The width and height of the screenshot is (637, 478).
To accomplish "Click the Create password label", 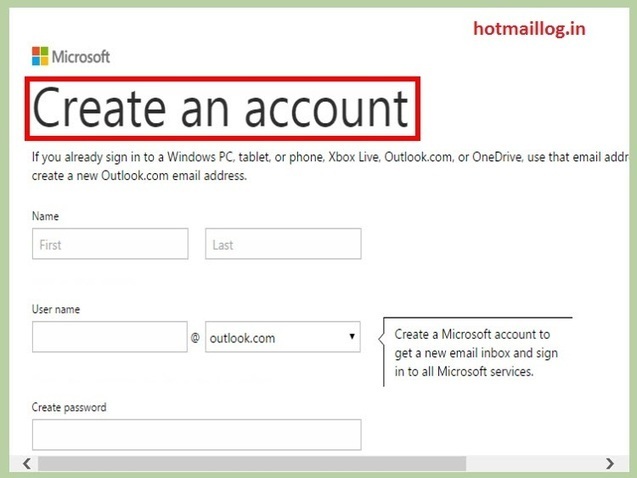I will [69, 407].
